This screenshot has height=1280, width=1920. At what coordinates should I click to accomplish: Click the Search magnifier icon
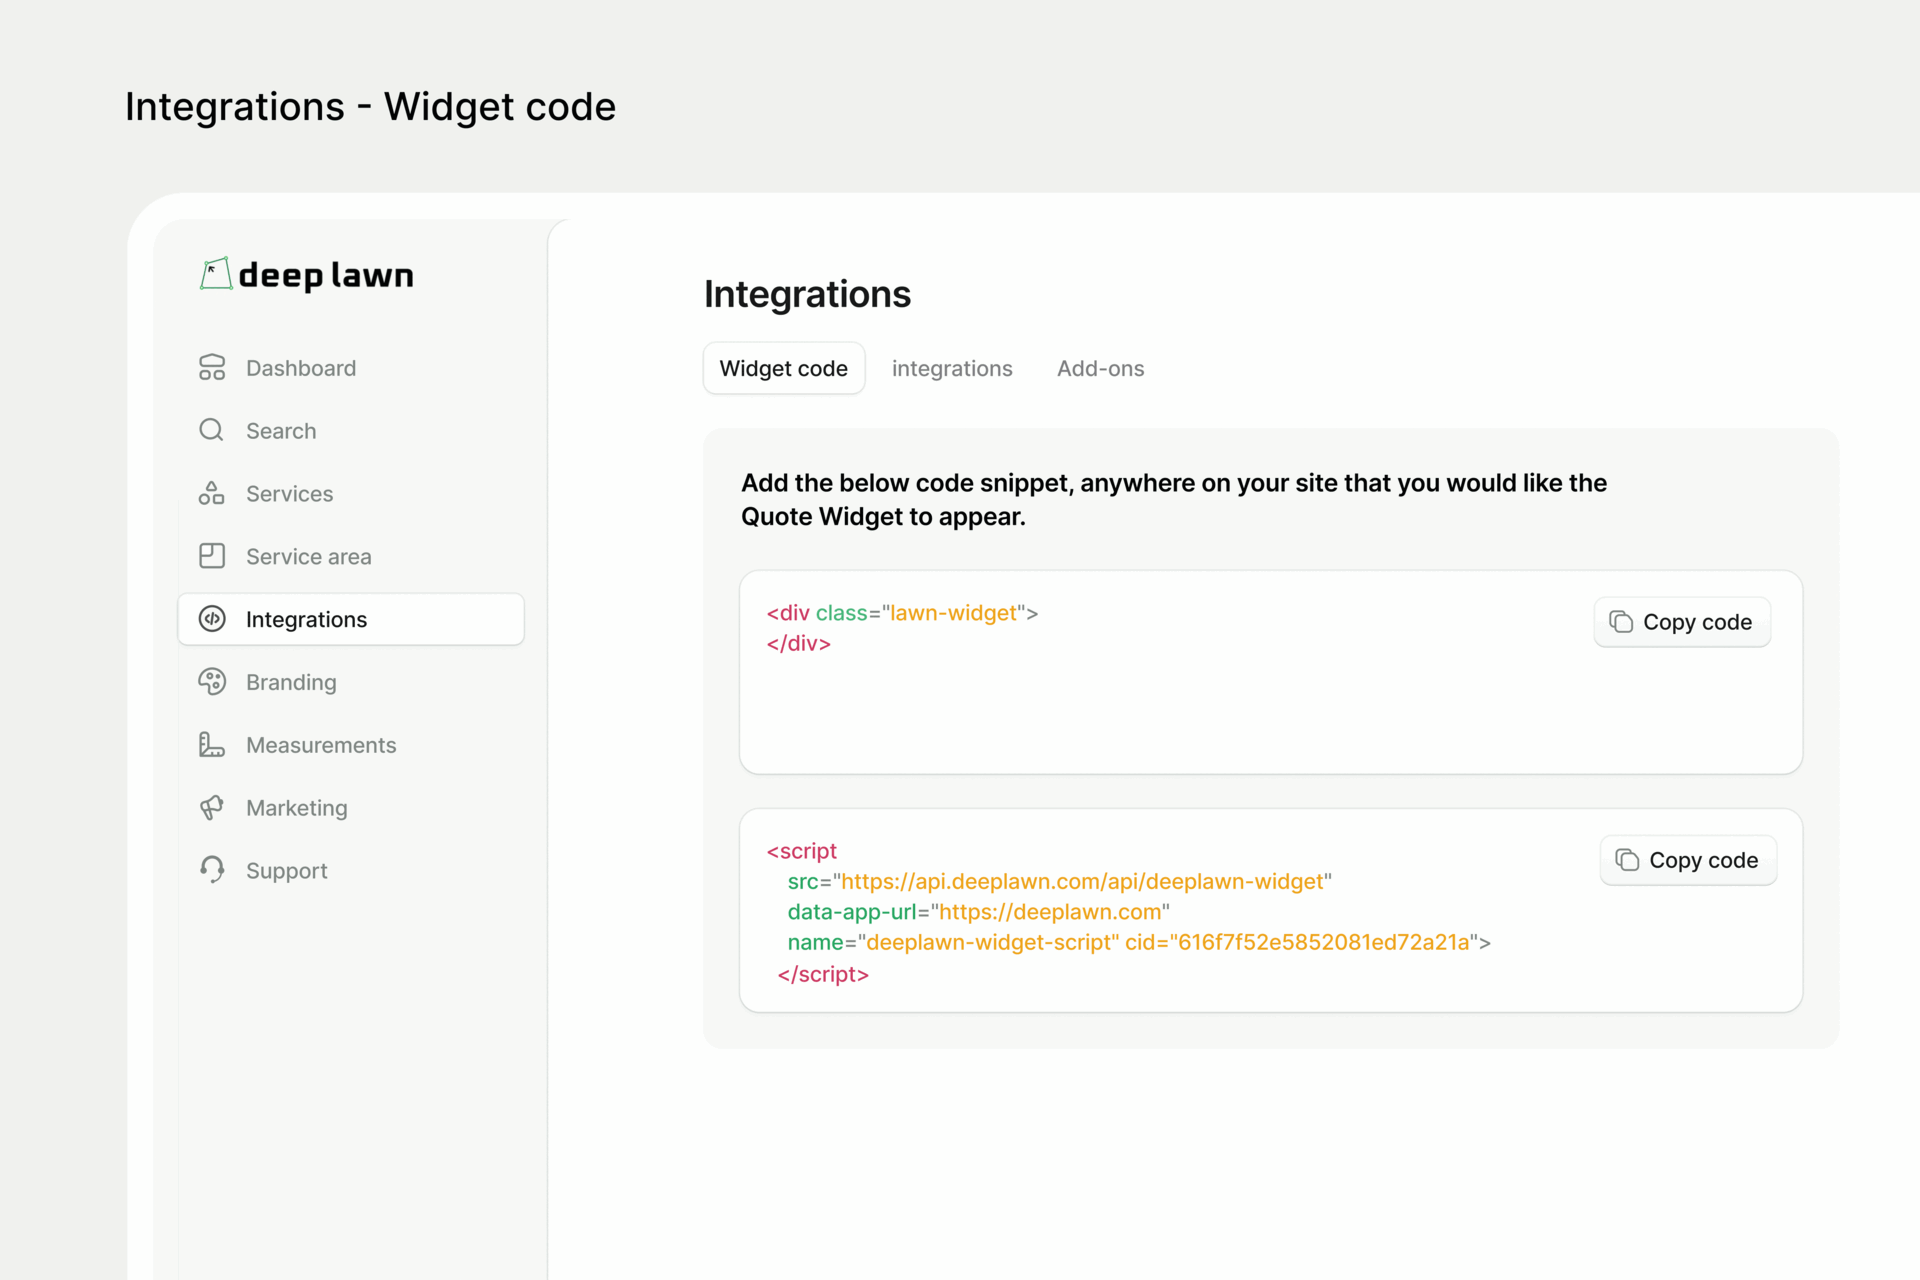pos(212,430)
